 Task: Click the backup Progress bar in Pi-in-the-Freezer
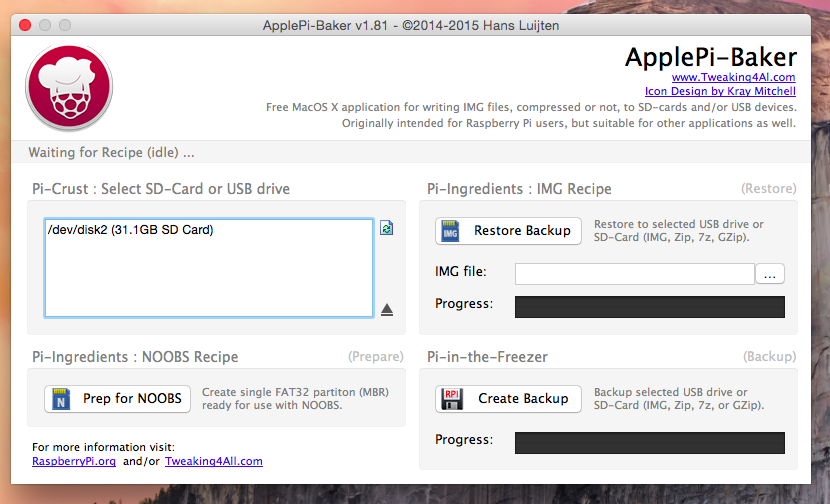point(649,443)
